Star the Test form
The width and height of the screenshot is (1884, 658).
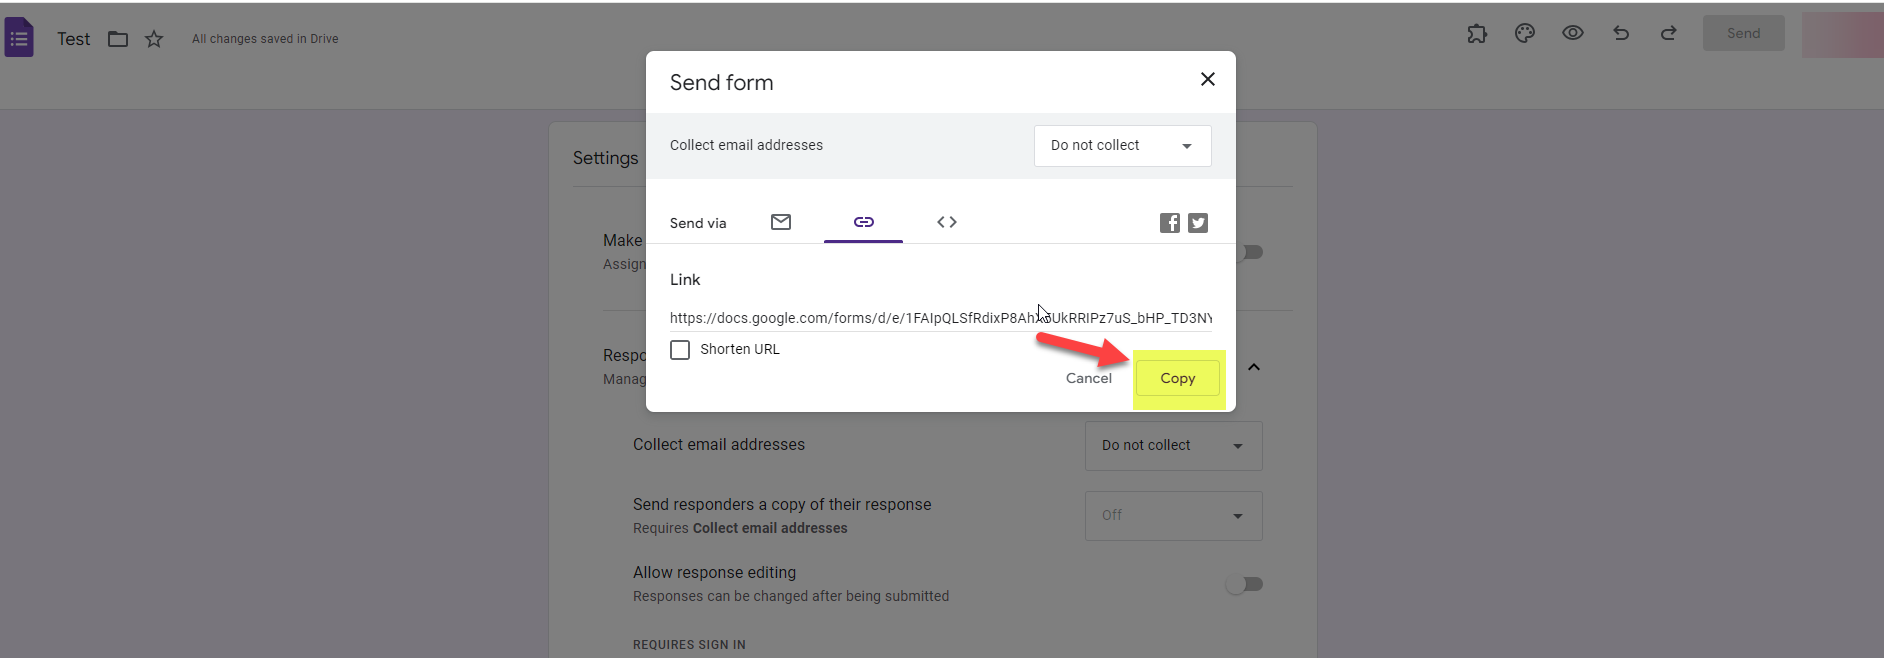click(x=154, y=39)
